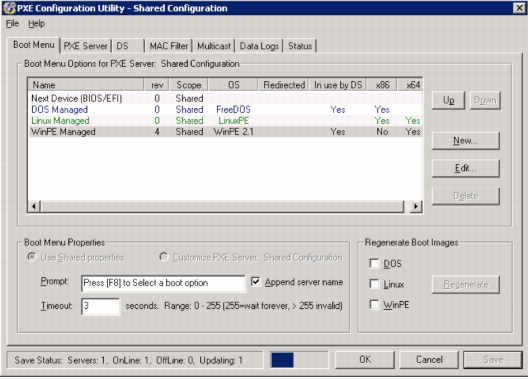Viewport: 530px width, 379px height.
Task: Select the WinPE Managed boot option
Action: click(x=225, y=132)
